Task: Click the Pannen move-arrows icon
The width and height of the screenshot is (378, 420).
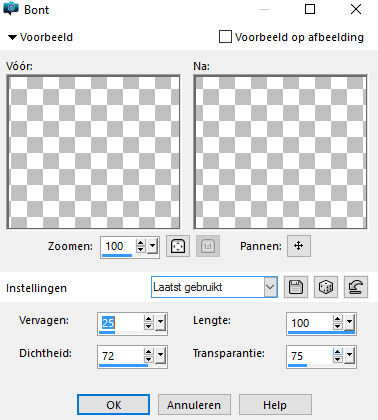Action: point(299,246)
